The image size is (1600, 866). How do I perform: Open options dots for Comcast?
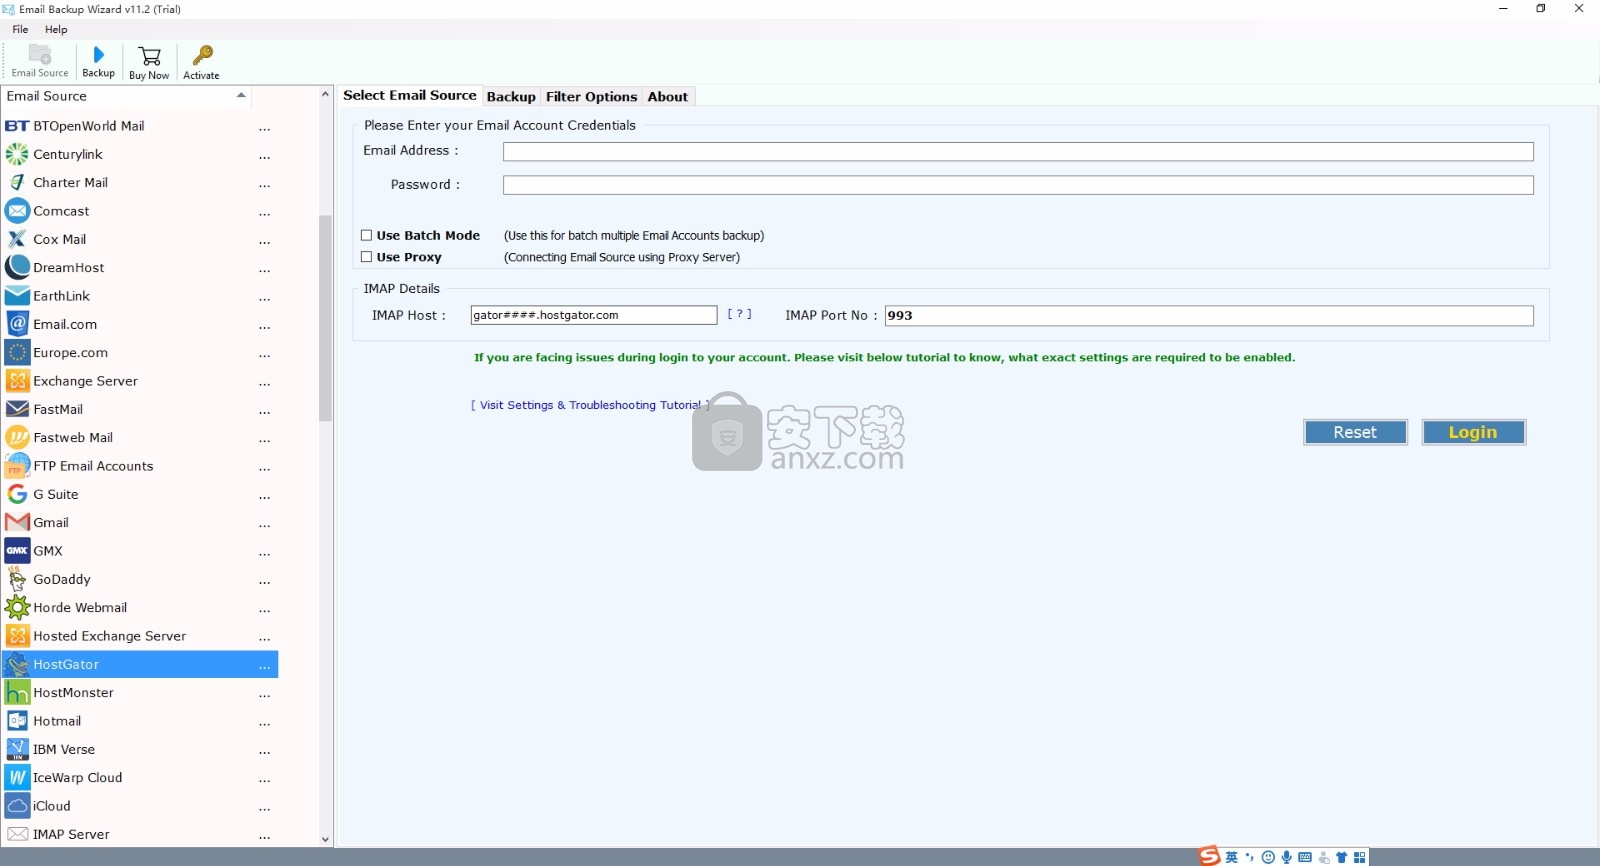click(x=264, y=213)
